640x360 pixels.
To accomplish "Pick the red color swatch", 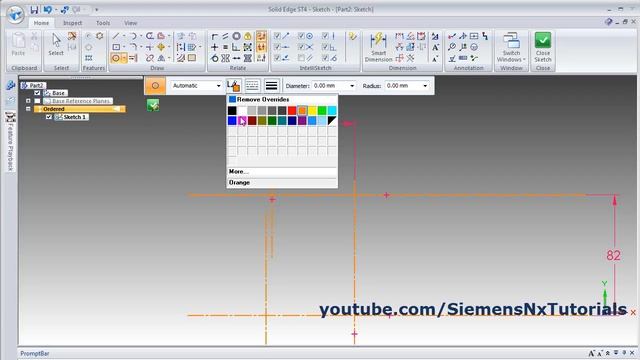I will click(x=292, y=111).
